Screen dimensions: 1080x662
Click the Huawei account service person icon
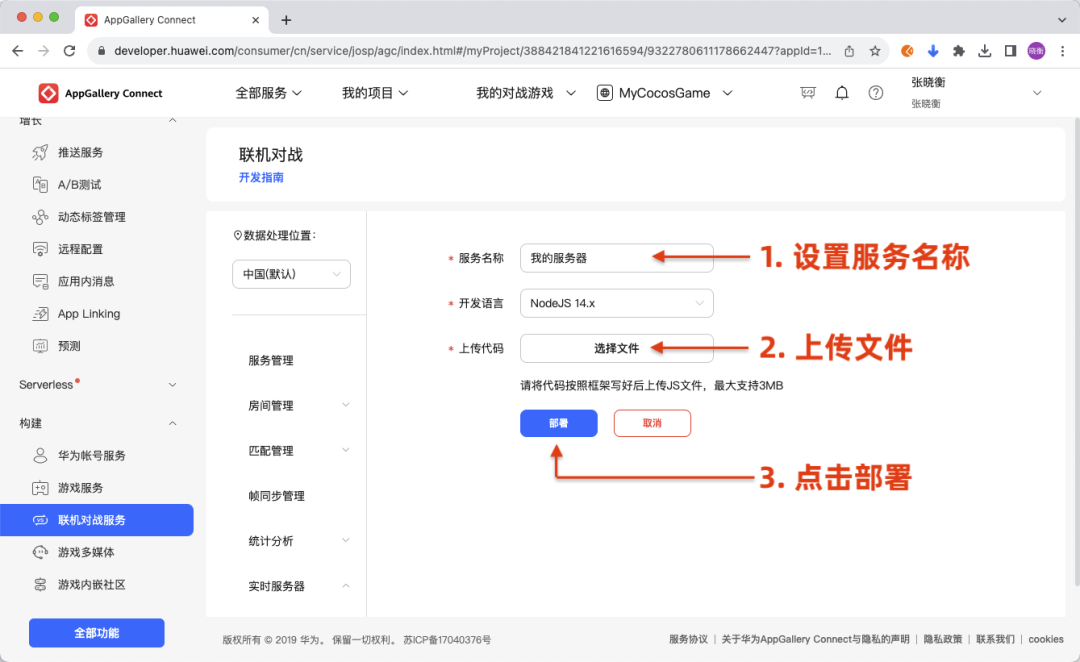[x=40, y=455]
